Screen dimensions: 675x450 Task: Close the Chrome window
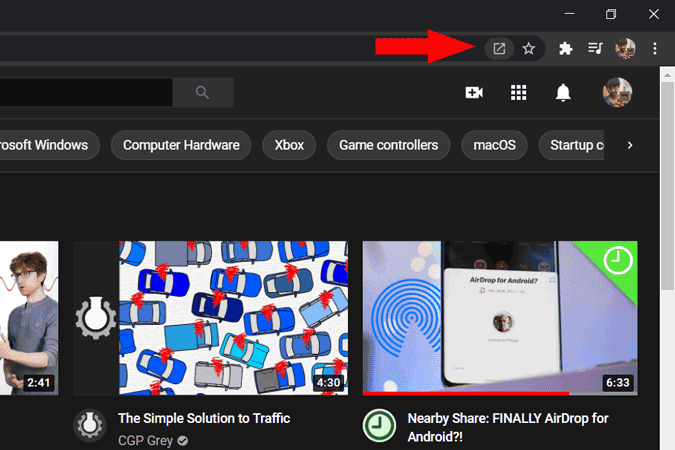coord(654,14)
